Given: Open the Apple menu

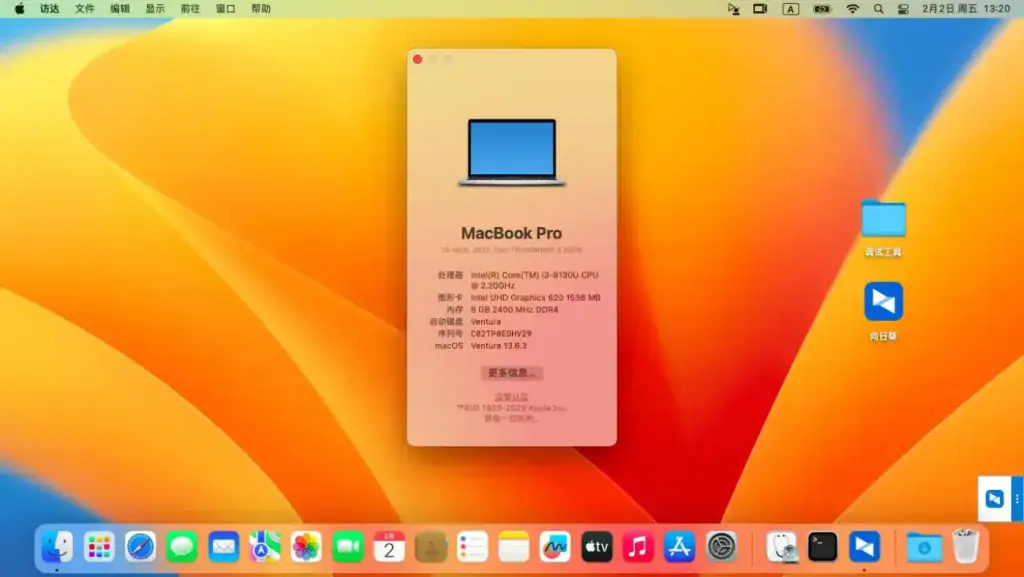Looking at the screenshot, I should click(x=20, y=9).
